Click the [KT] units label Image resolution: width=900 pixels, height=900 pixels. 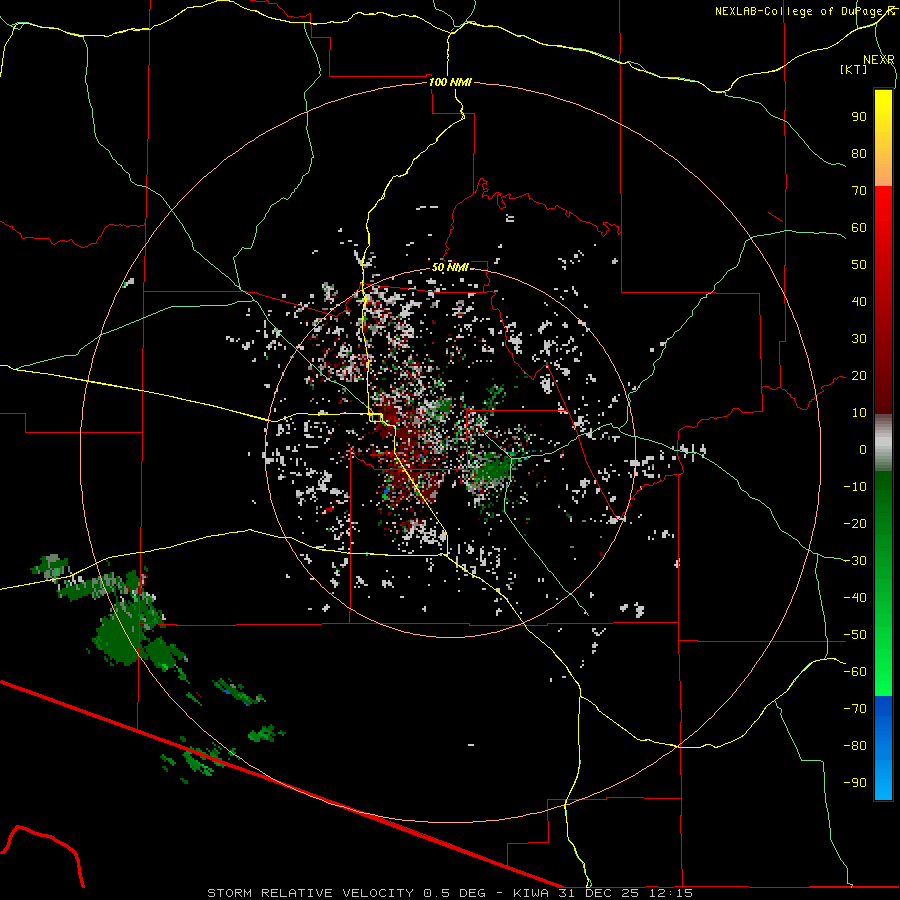point(853,69)
